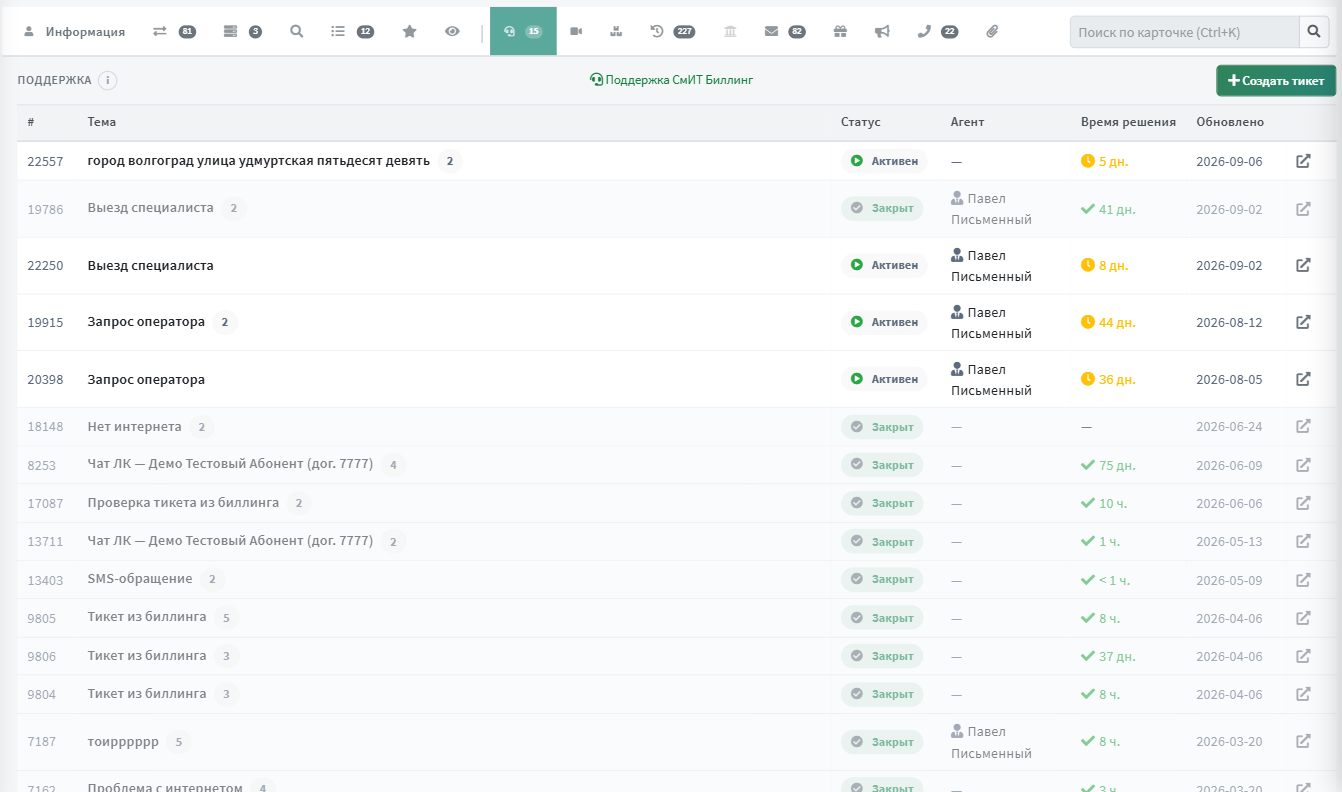Select the SMS-обращение ticket row
The height and width of the screenshot is (792, 1342).
tap(676, 580)
